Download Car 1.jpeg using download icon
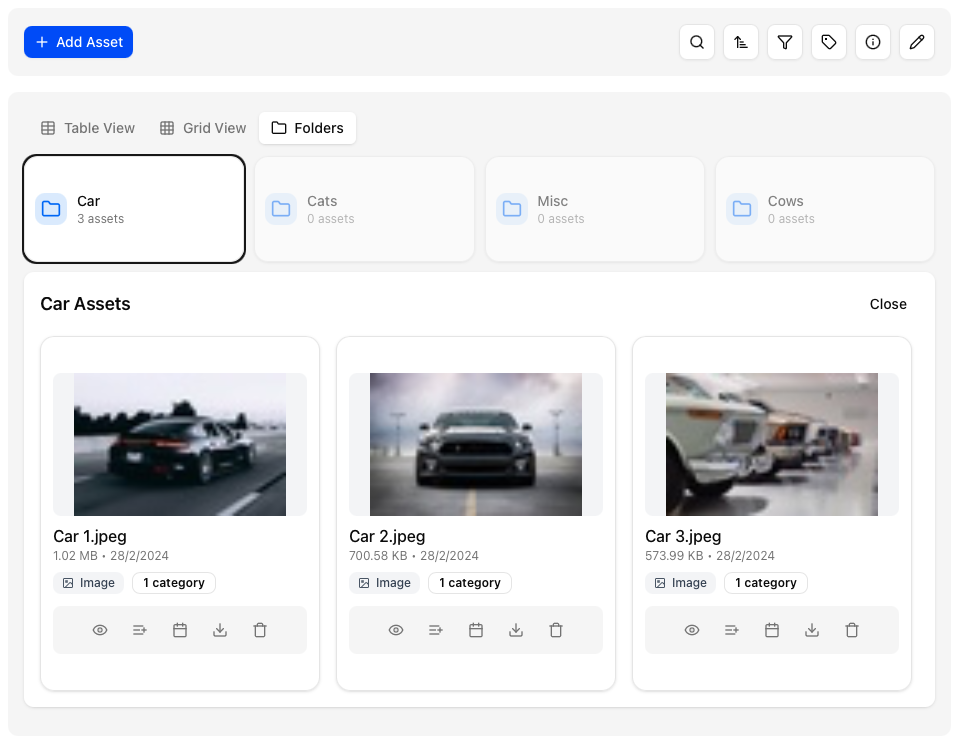 [220, 630]
